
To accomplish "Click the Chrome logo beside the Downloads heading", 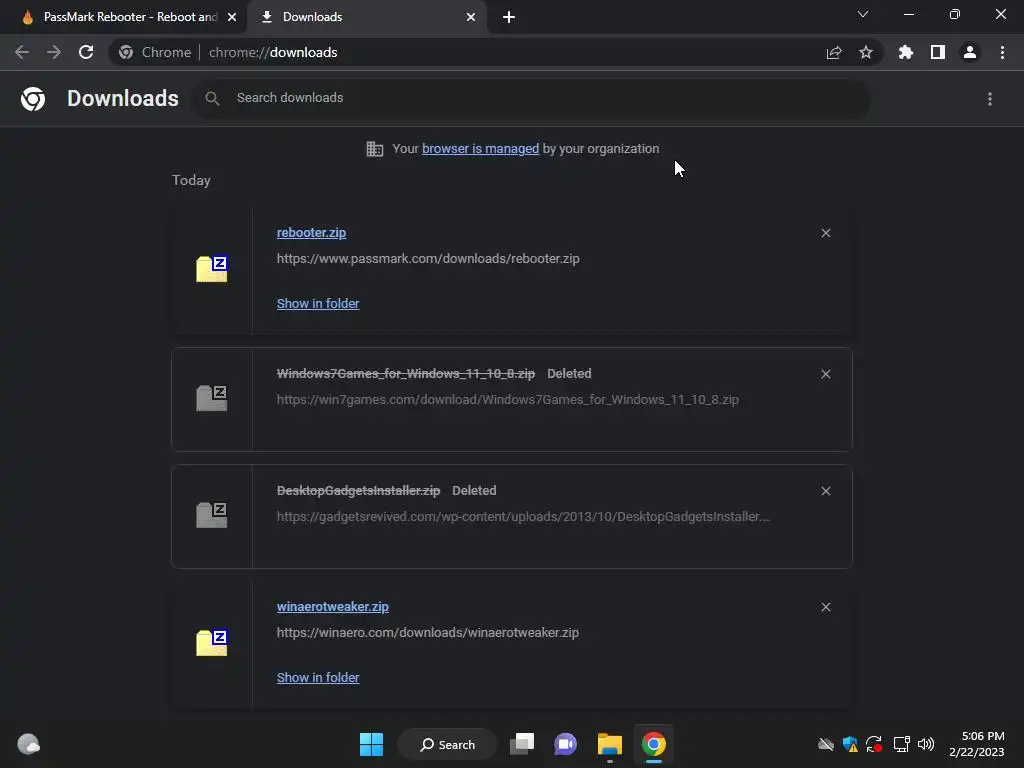I will point(33,99).
